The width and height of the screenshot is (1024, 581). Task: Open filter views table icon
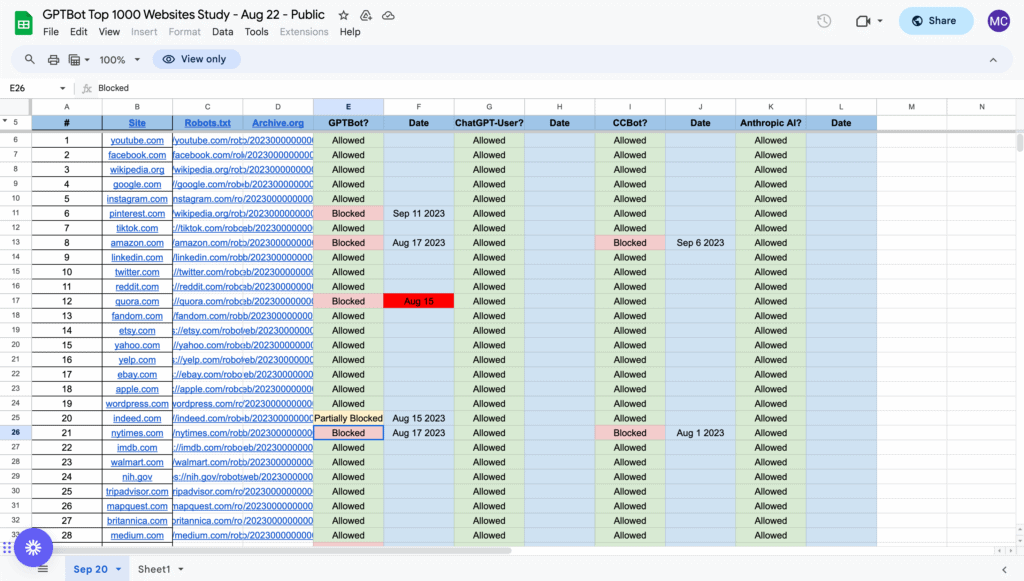pyautogui.click(x=74, y=59)
